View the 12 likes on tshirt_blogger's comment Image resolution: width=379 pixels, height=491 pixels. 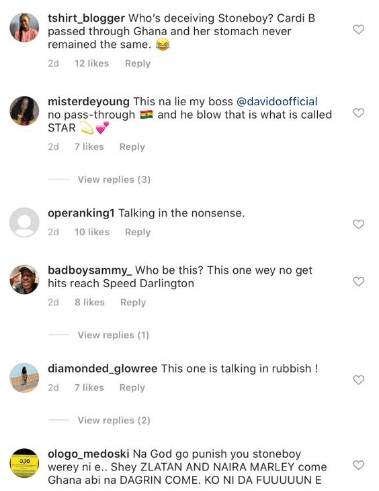tap(92, 63)
